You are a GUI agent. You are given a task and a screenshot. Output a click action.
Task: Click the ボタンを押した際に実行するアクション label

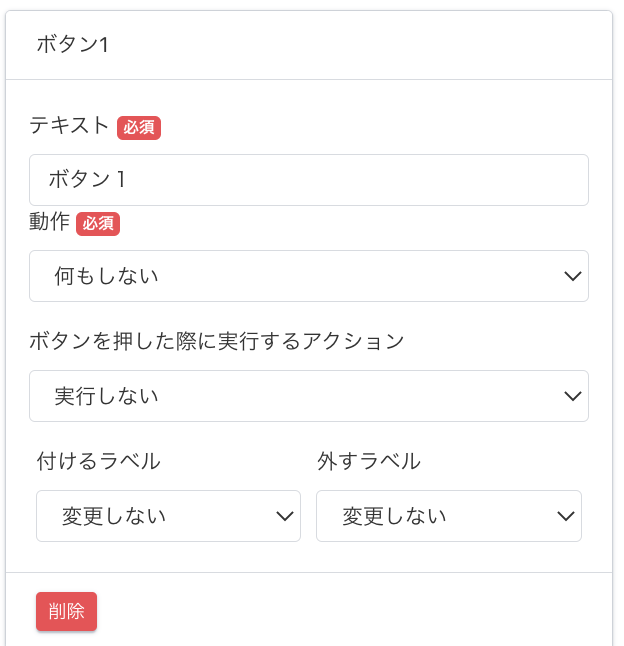[x=216, y=341]
